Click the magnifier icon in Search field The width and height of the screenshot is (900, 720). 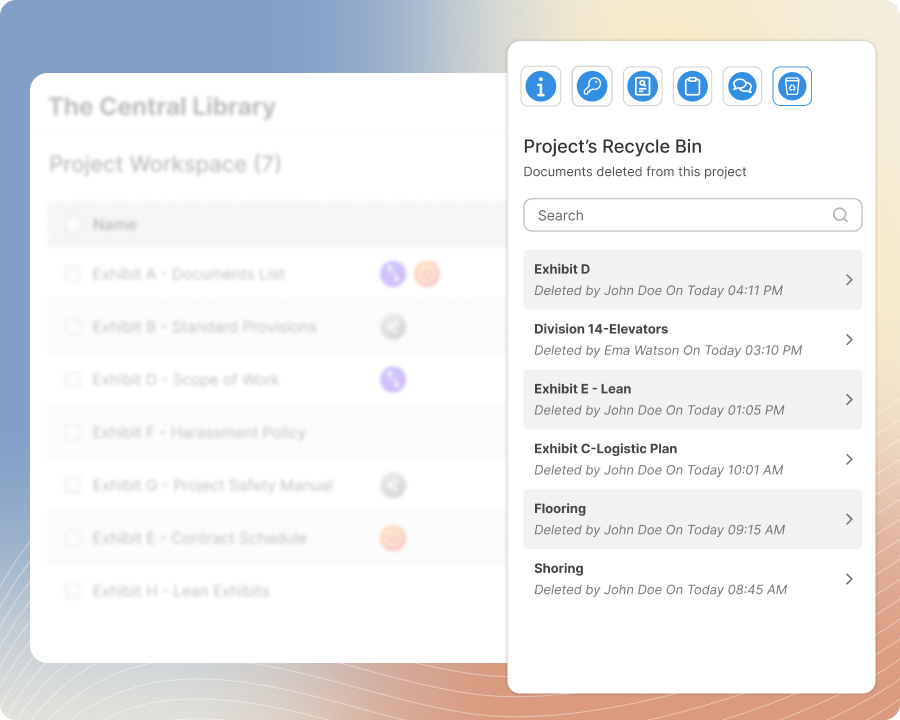pos(840,215)
